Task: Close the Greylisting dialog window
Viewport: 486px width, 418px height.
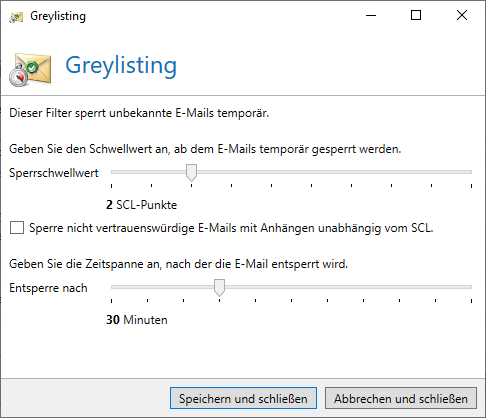Action: [x=462, y=15]
